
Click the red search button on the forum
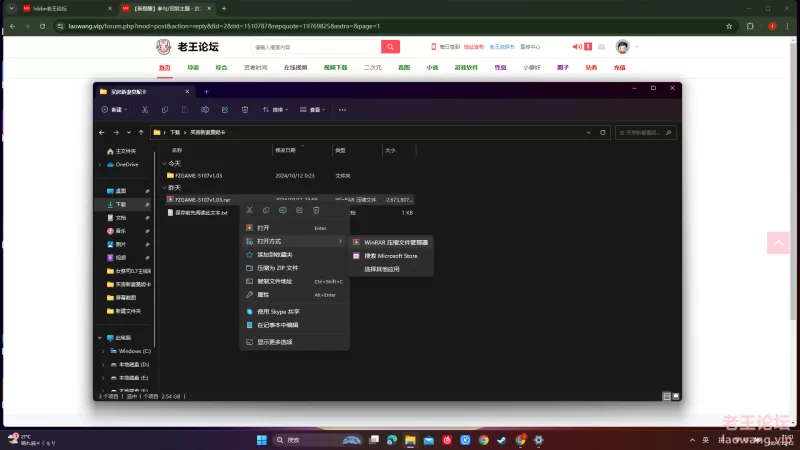390,47
